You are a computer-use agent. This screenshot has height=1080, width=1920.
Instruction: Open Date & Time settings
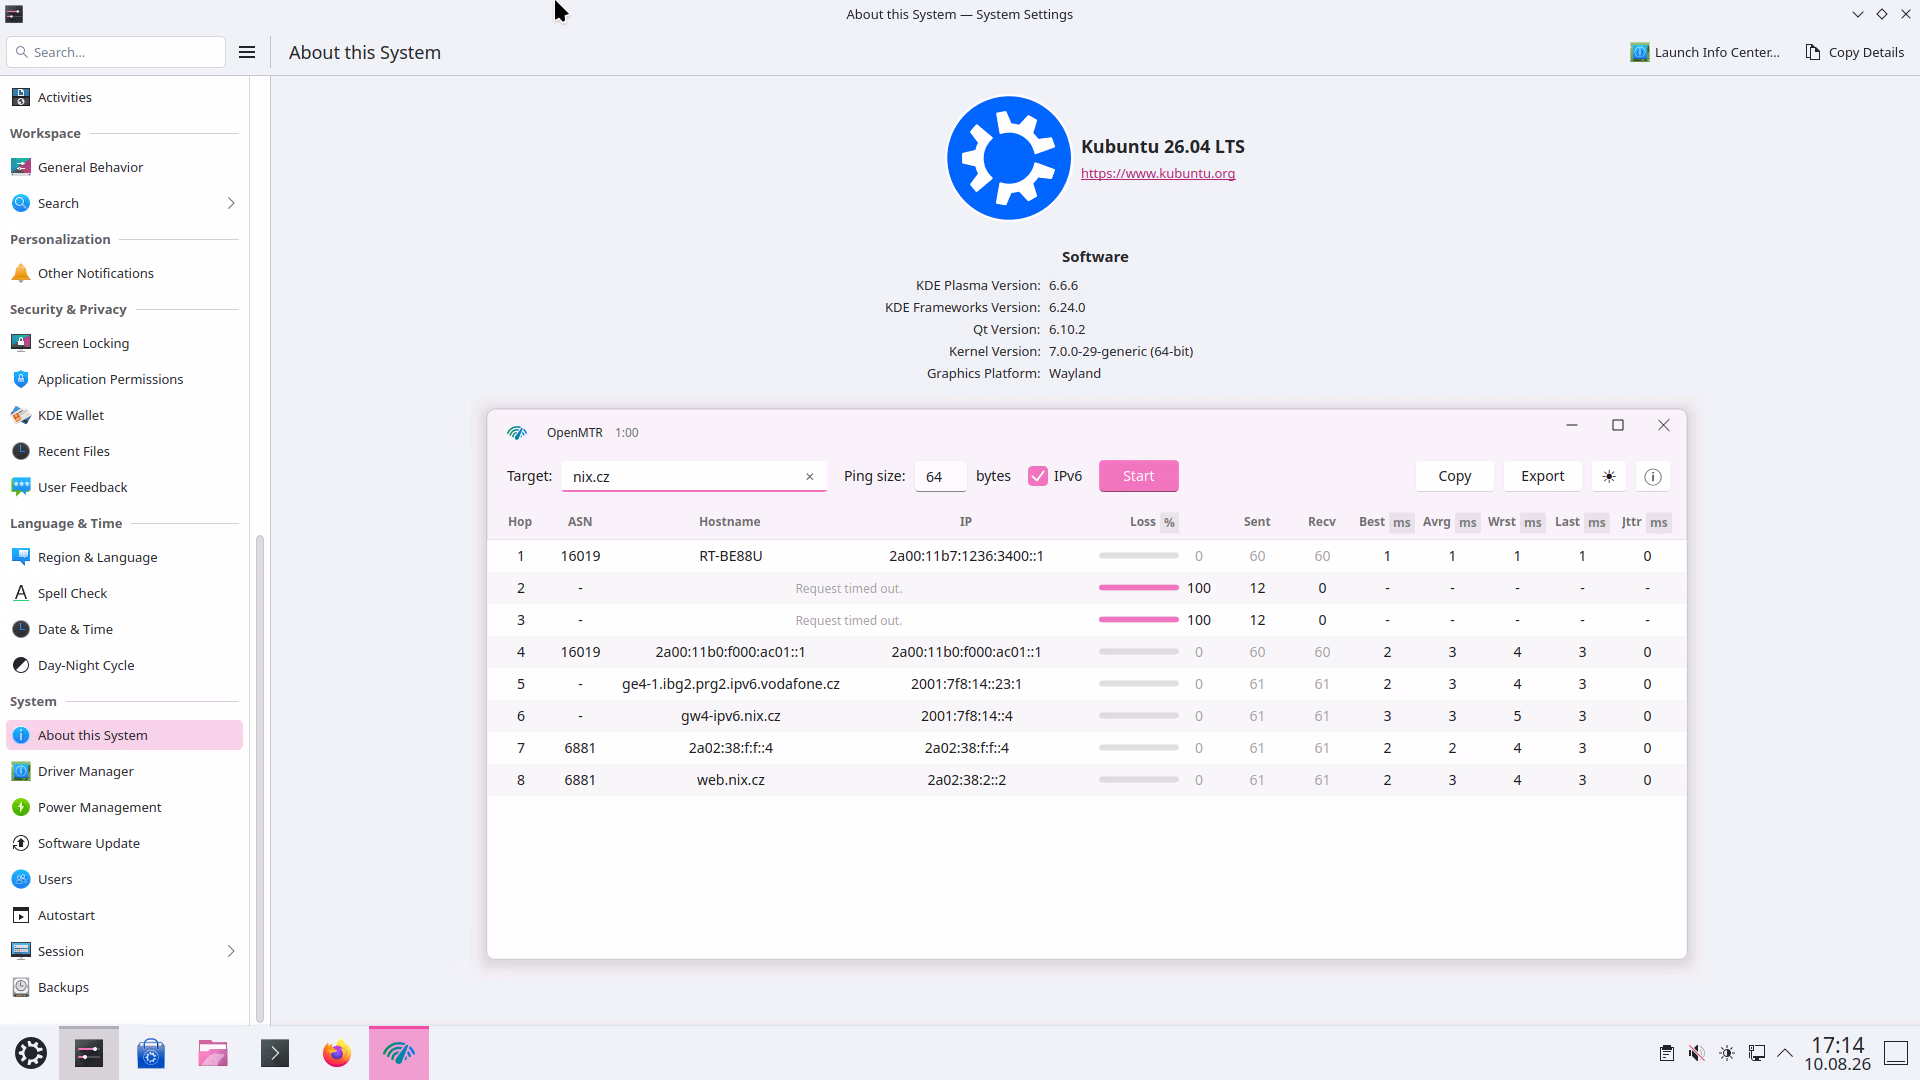124,629
